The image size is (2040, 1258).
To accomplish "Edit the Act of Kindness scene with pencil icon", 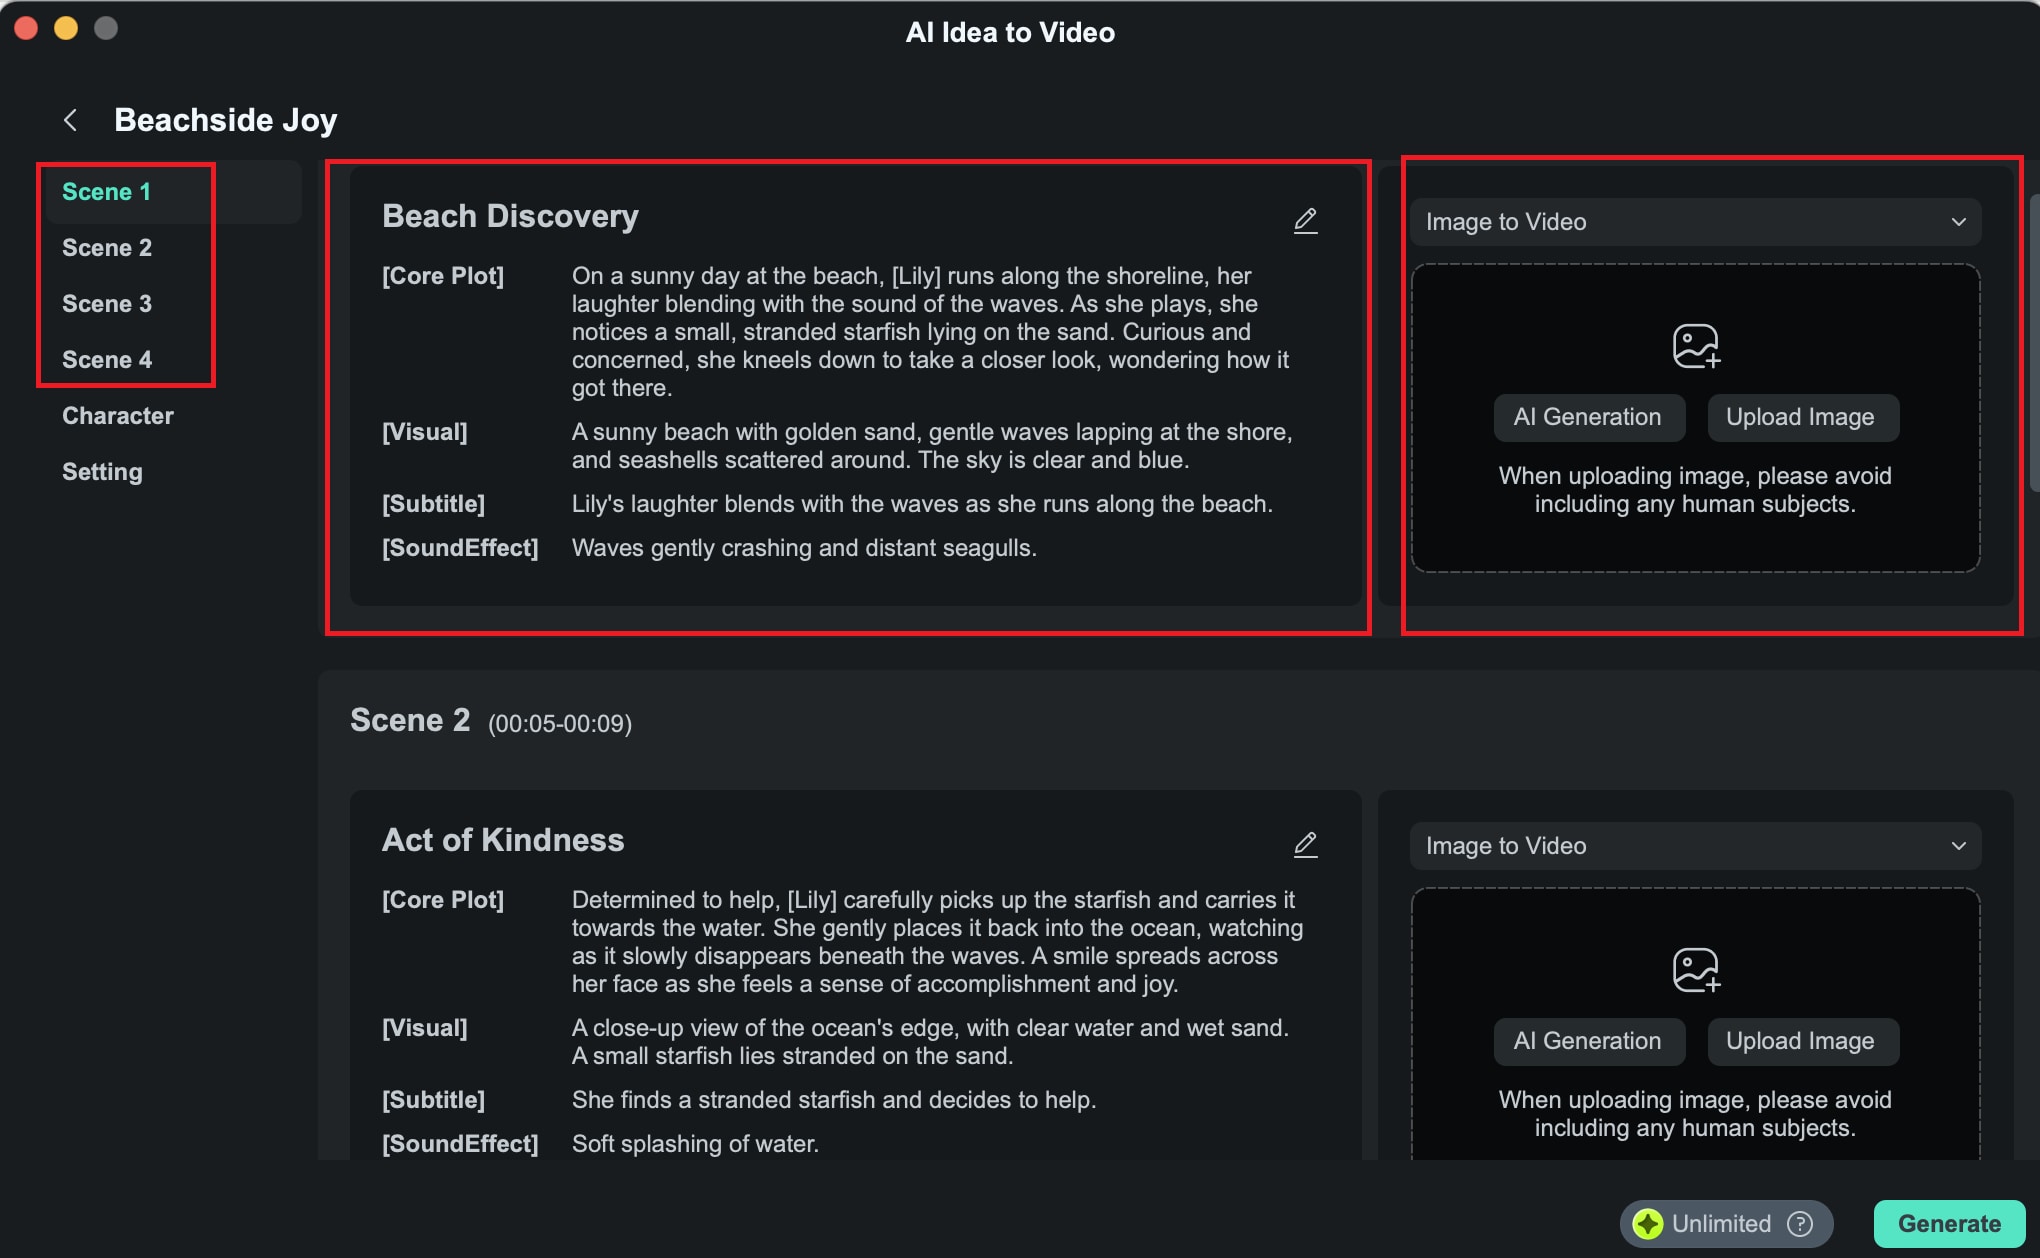I will [1305, 845].
